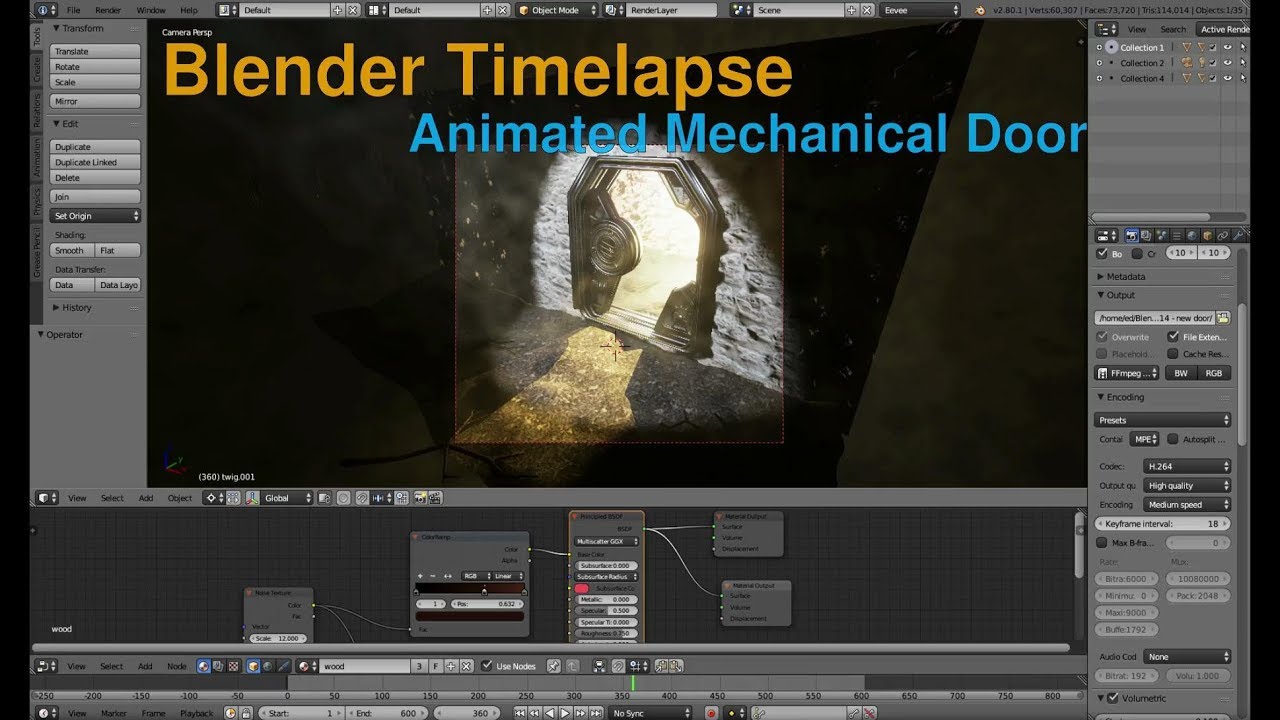The width and height of the screenshot is (1280, 720).
Task: Toggle the File Extensions checkbox
Action: click(1173, 337)
